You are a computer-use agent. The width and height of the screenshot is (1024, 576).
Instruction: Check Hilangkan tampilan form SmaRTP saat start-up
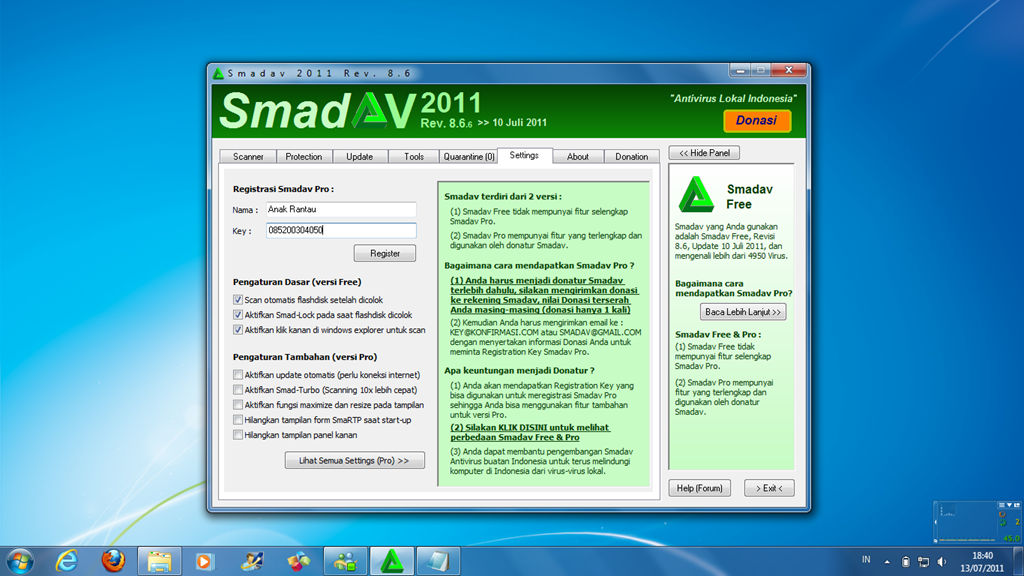tap(238, 420)
